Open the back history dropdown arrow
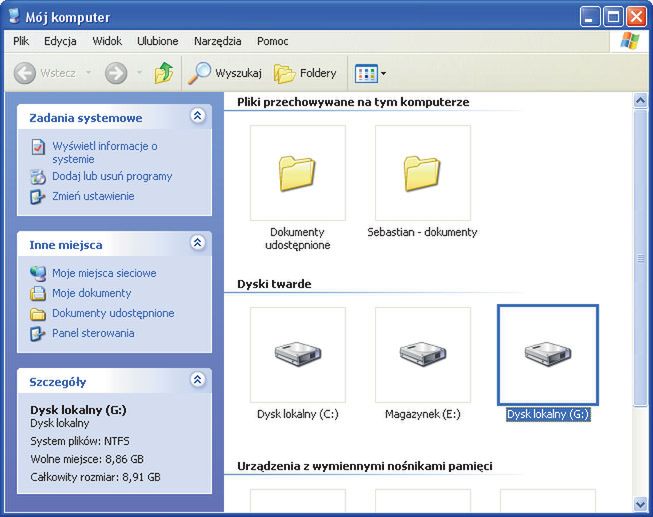The width and height of the screenshot is (653, 517). [x=88, y=73]
